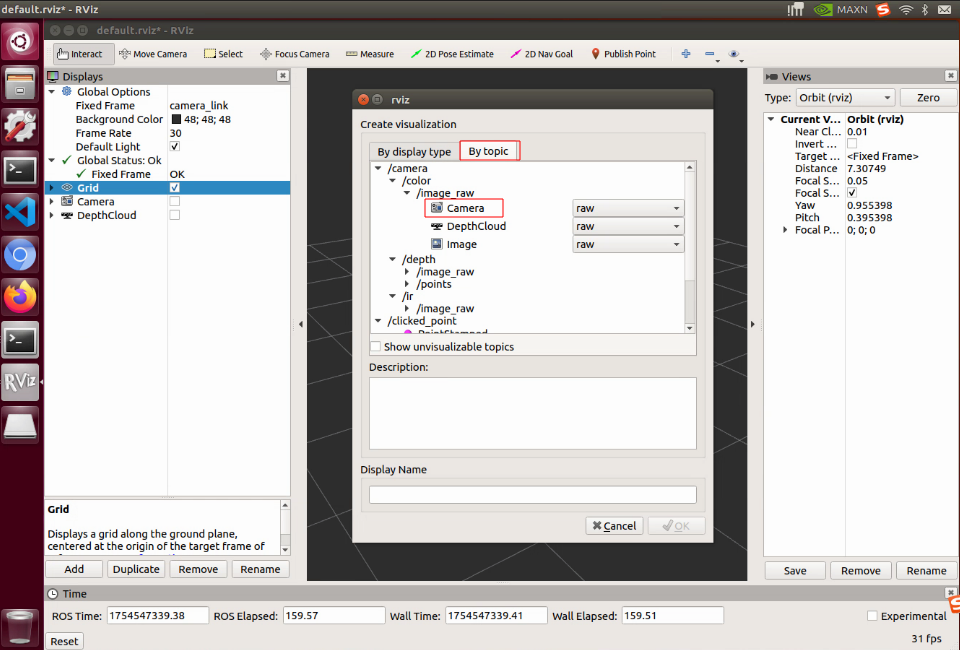Open the Trash in dock
This screenshot has width=960, height=650.
coord(20,627)
